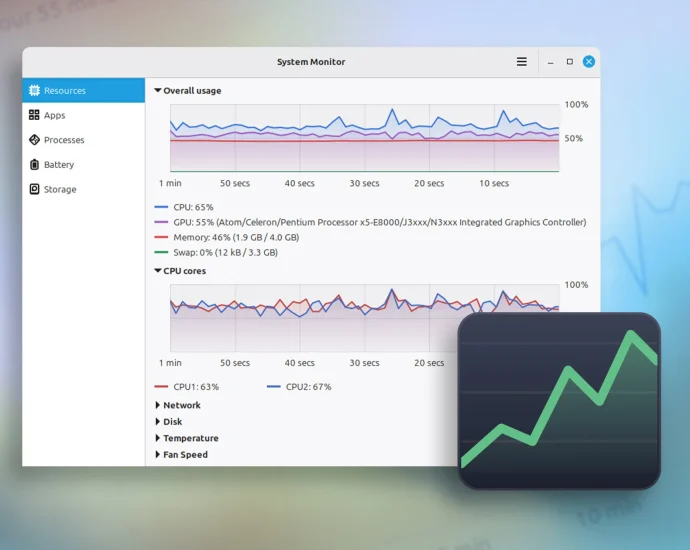Screen dimensions: 690x550
Task: Open the Processes label in sidebar
Action: [x=64, y=140]
